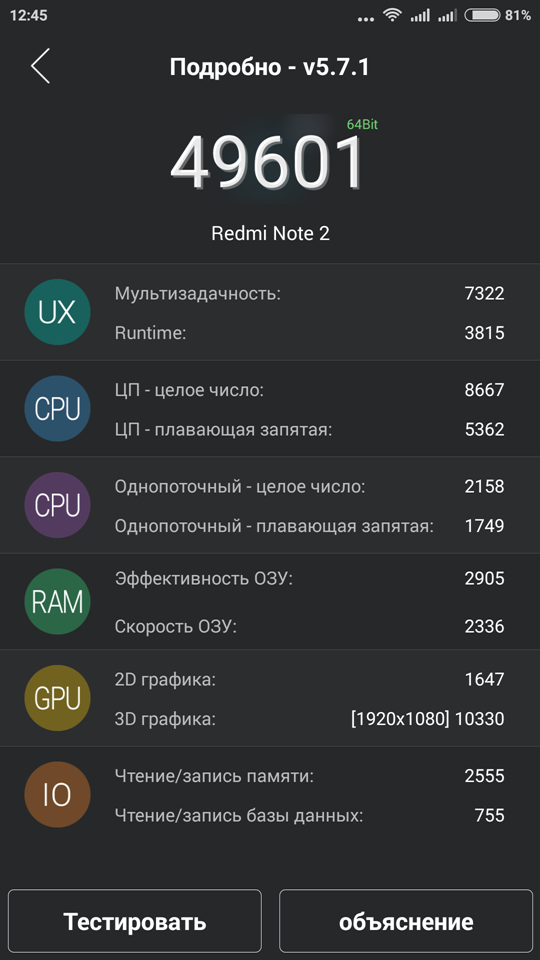
Task: Click the Тестировать button
Action: (x=135, y=921)
